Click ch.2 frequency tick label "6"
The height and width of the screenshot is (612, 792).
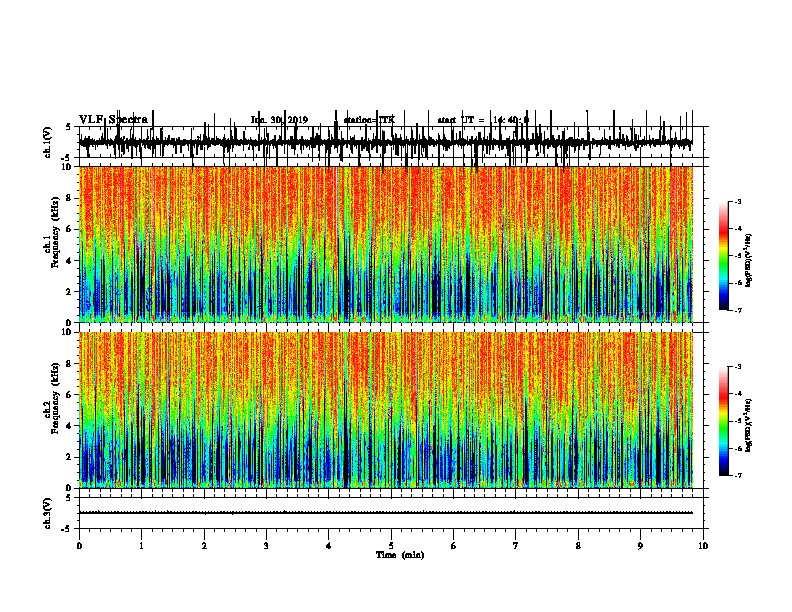click(x=70, y=395)
